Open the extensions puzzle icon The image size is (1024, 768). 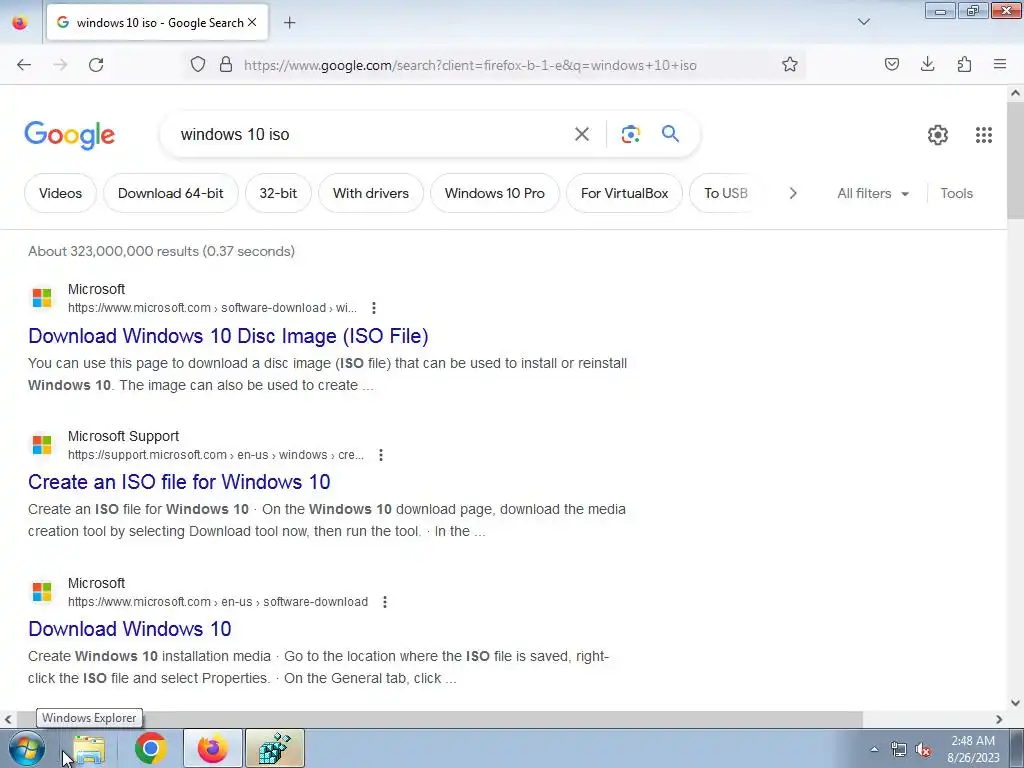(964, 64)
